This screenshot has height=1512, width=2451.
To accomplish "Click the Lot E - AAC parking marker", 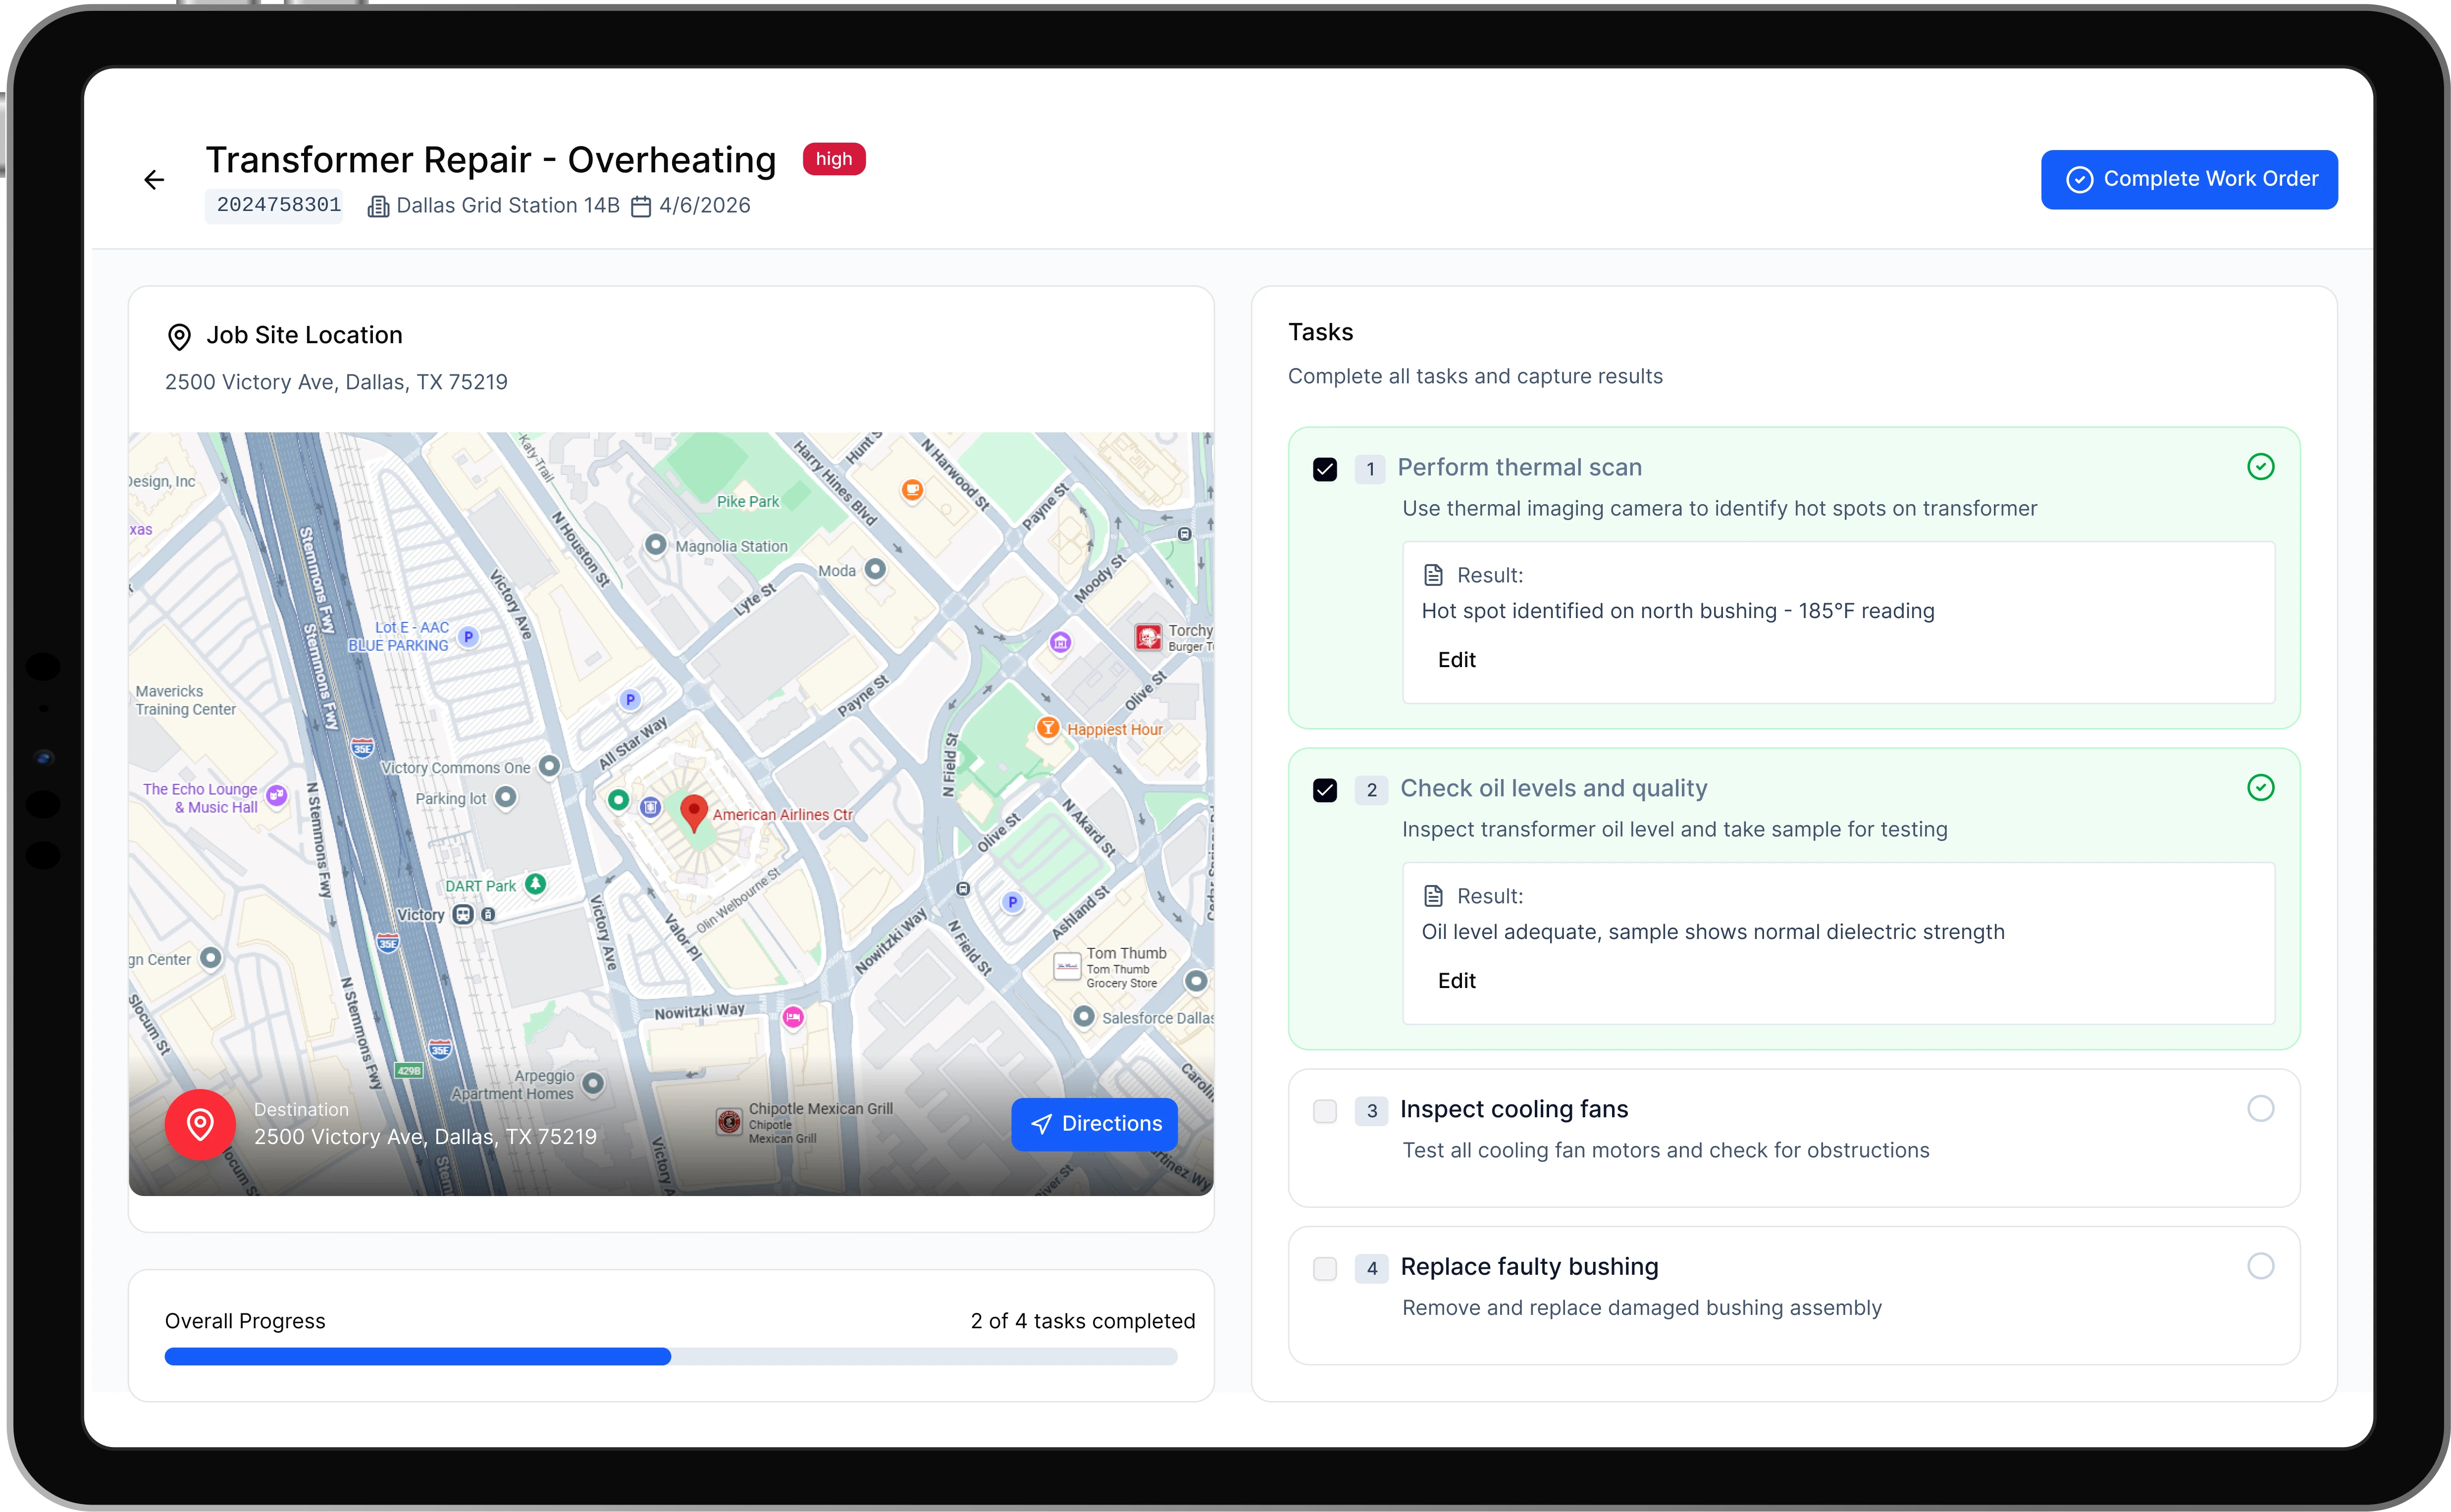I will [x=468, y=636].
